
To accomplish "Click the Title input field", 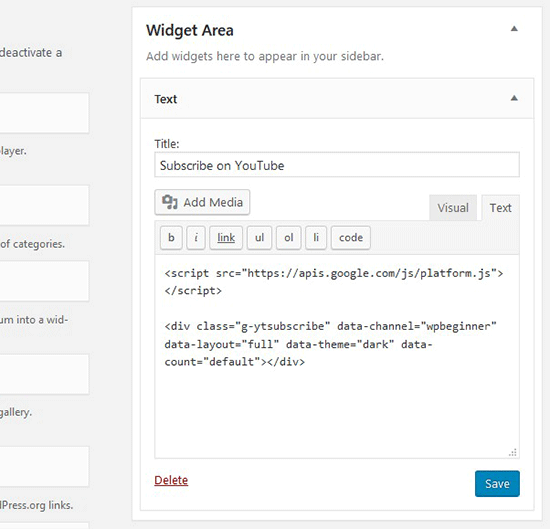I will click(x=337, y=165).
